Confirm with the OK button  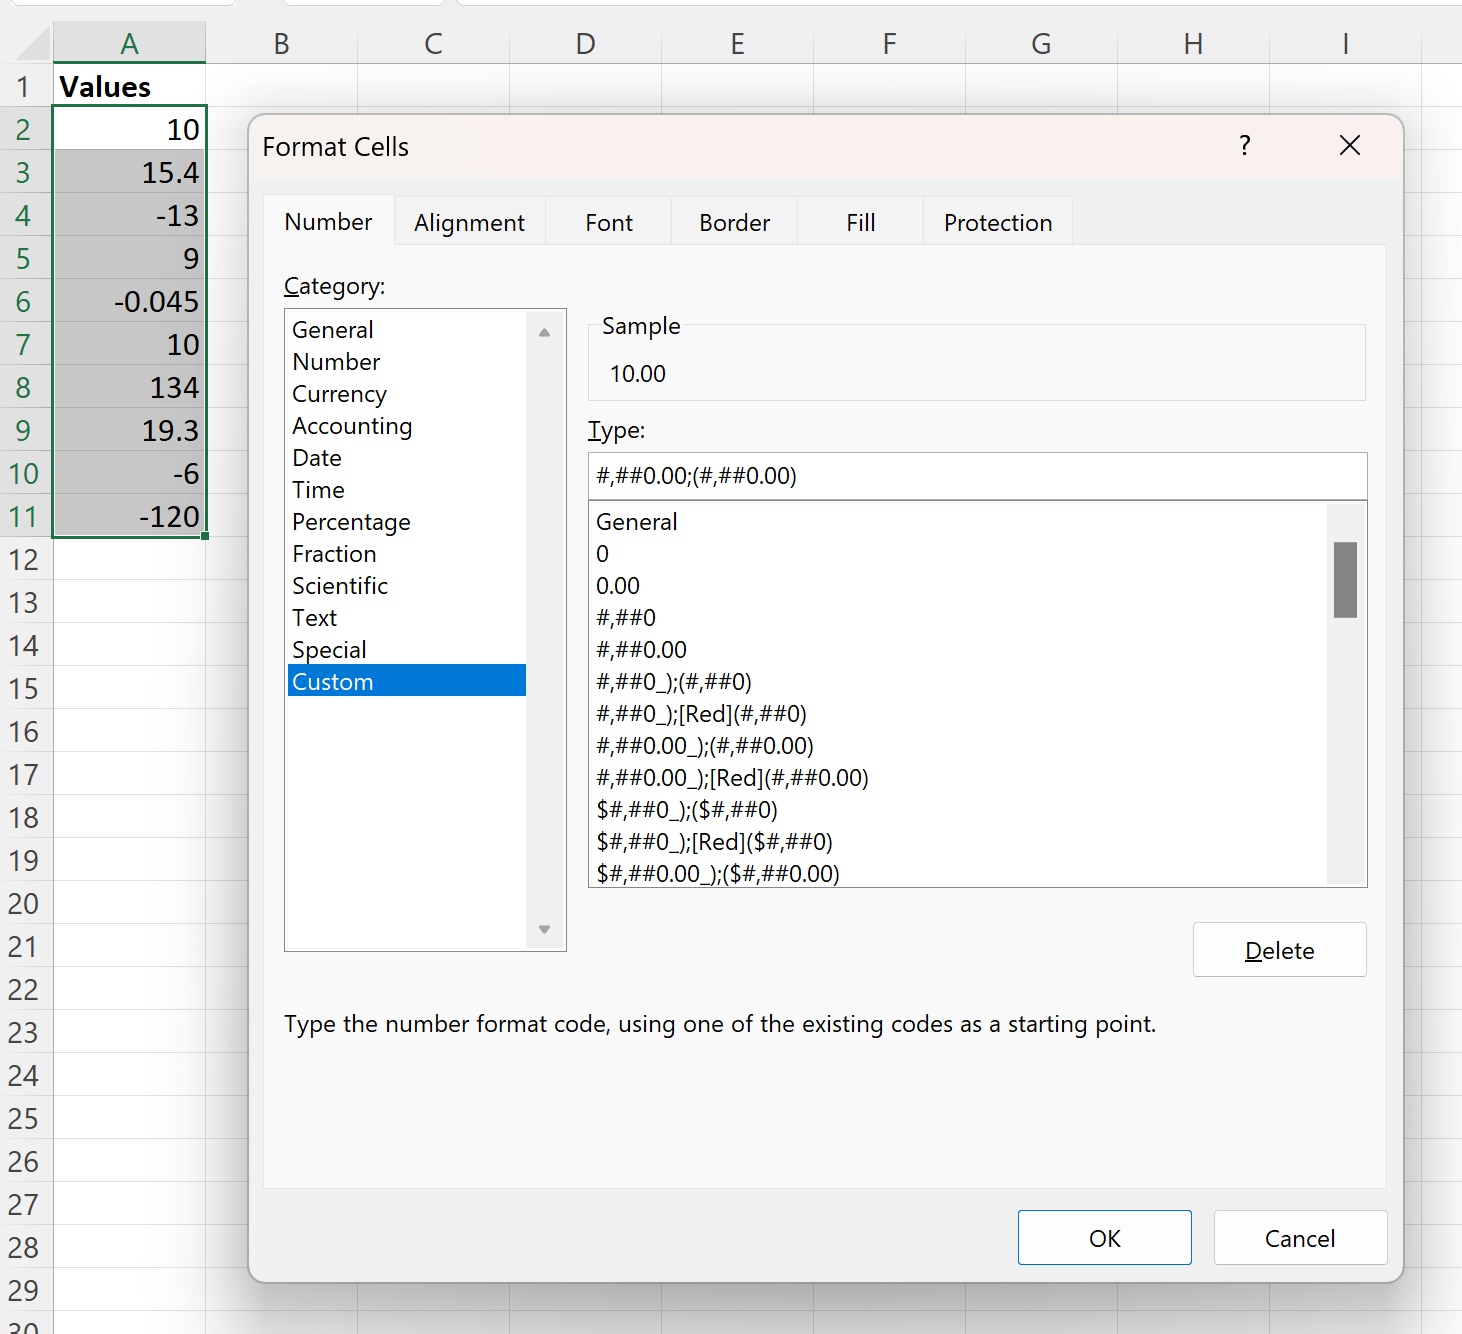1104,1238
